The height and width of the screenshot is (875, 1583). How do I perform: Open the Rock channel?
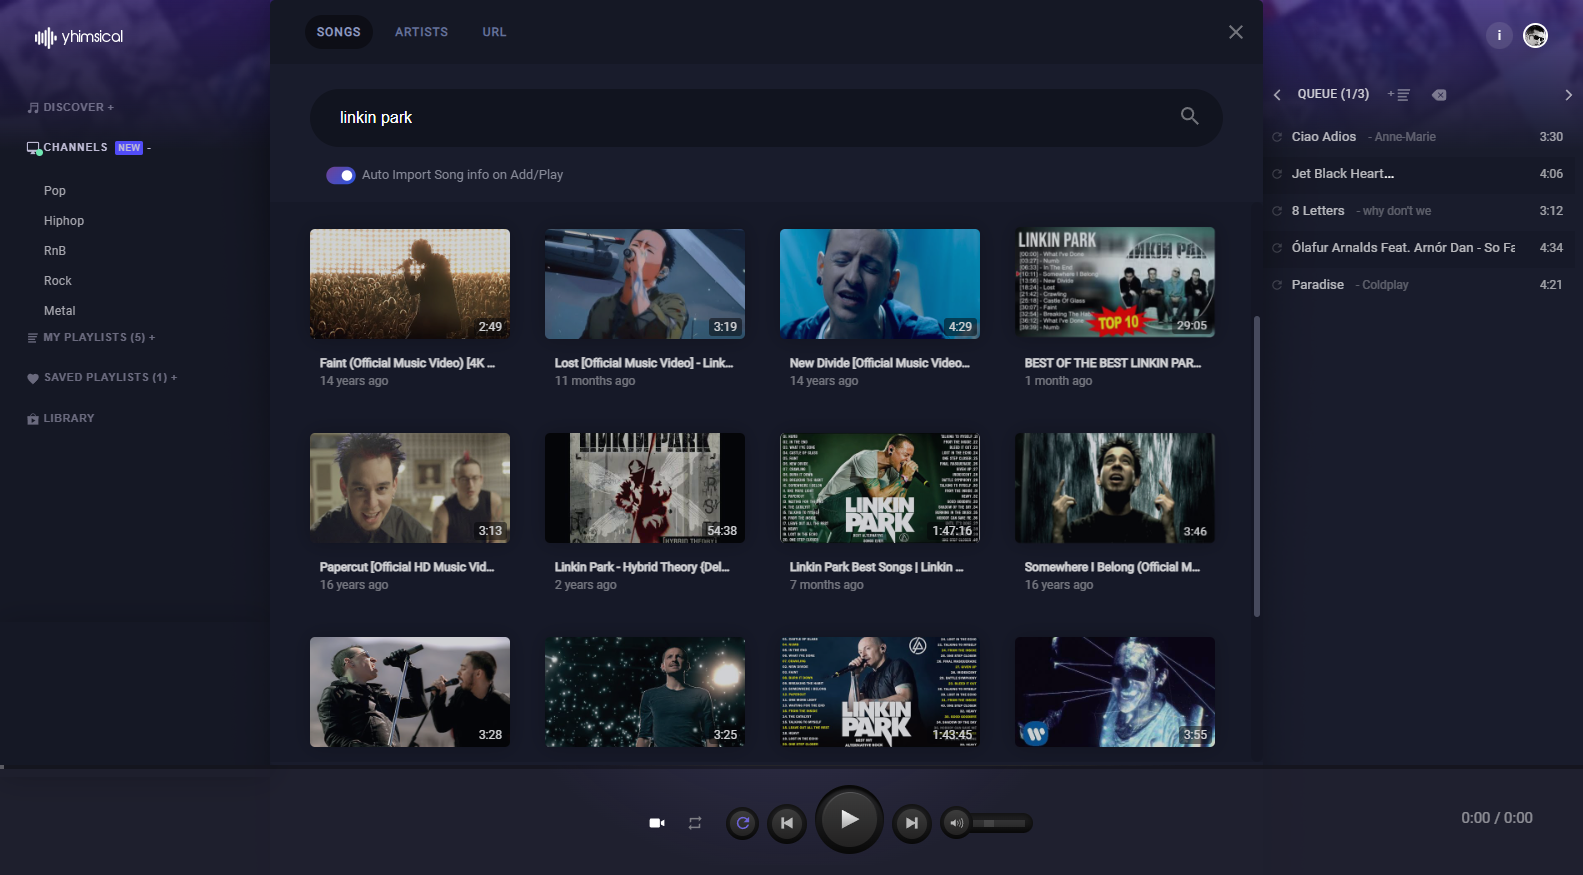tap(58, 281)
